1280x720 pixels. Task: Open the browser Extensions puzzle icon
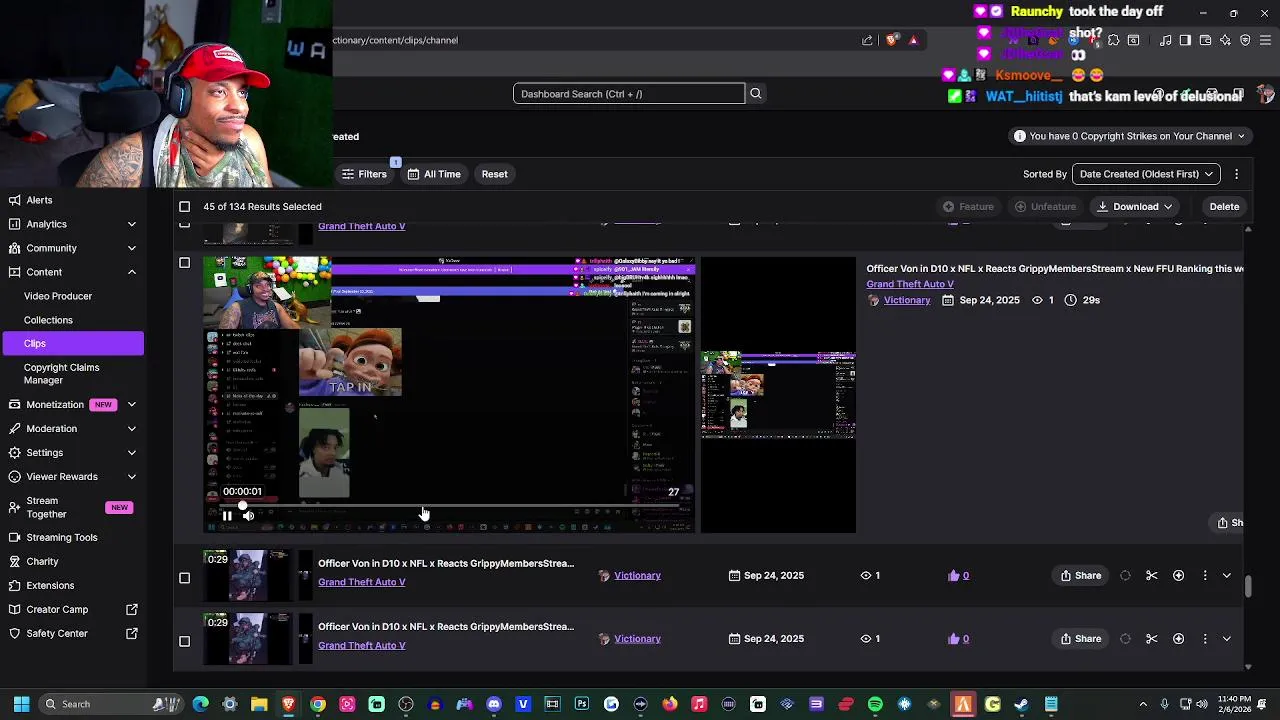pos(1114,40)
